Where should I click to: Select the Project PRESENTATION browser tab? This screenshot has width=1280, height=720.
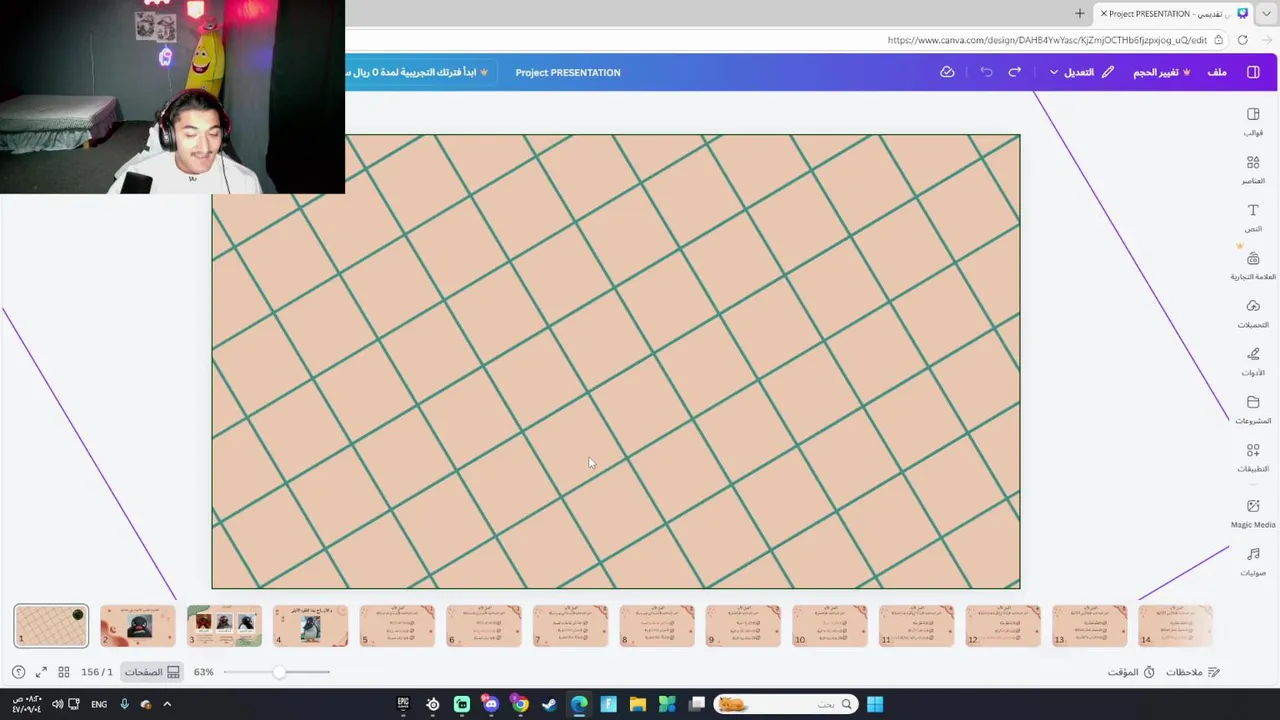click(1173, 13)
